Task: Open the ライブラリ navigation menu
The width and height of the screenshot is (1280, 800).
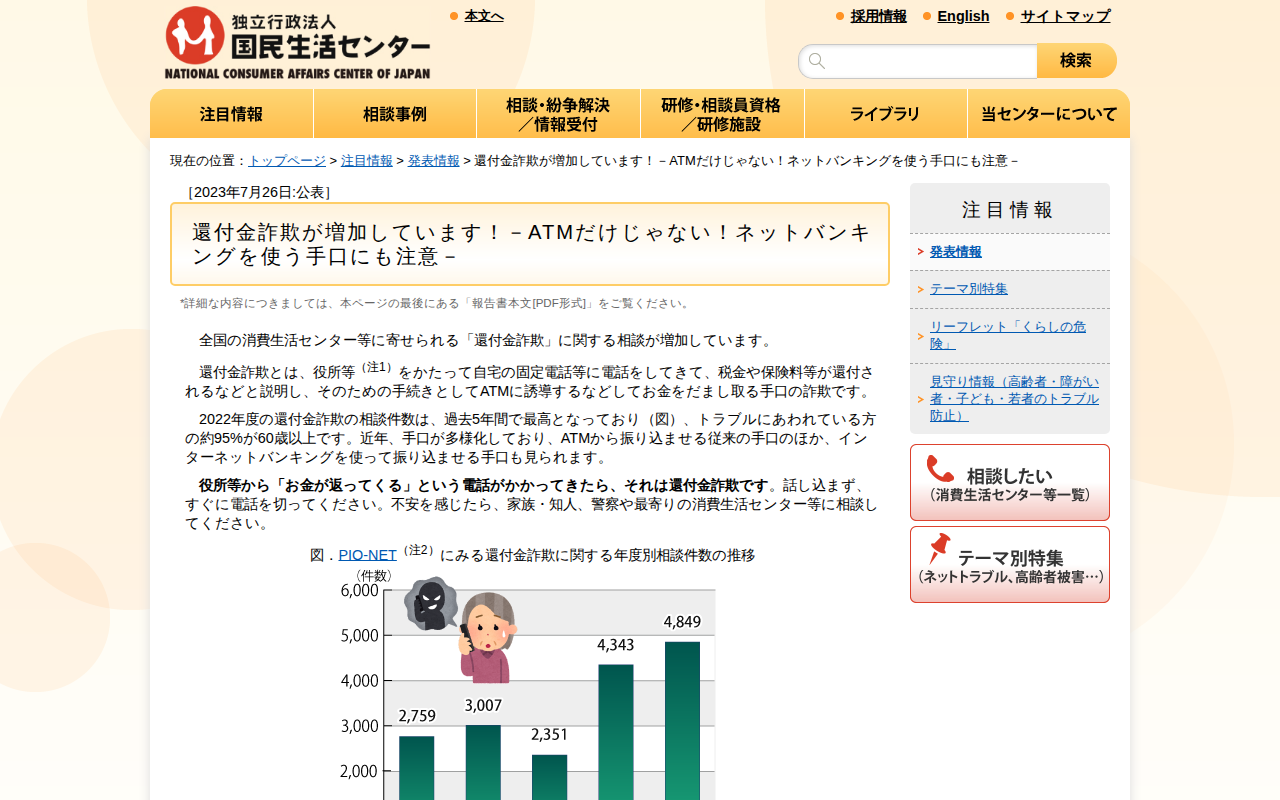Action: pos(885,114)
